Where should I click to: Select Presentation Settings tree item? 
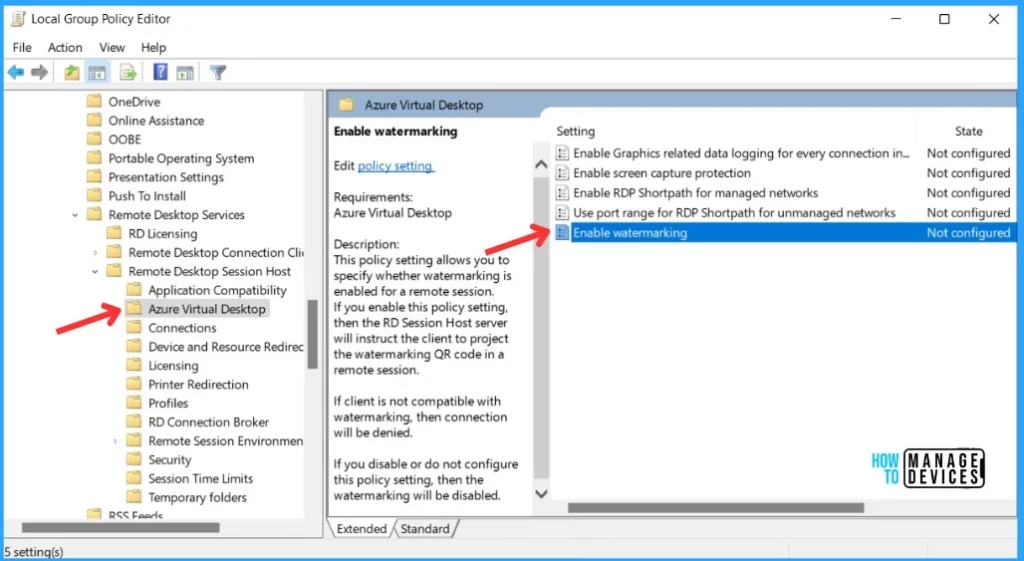[x=166, y=177]
